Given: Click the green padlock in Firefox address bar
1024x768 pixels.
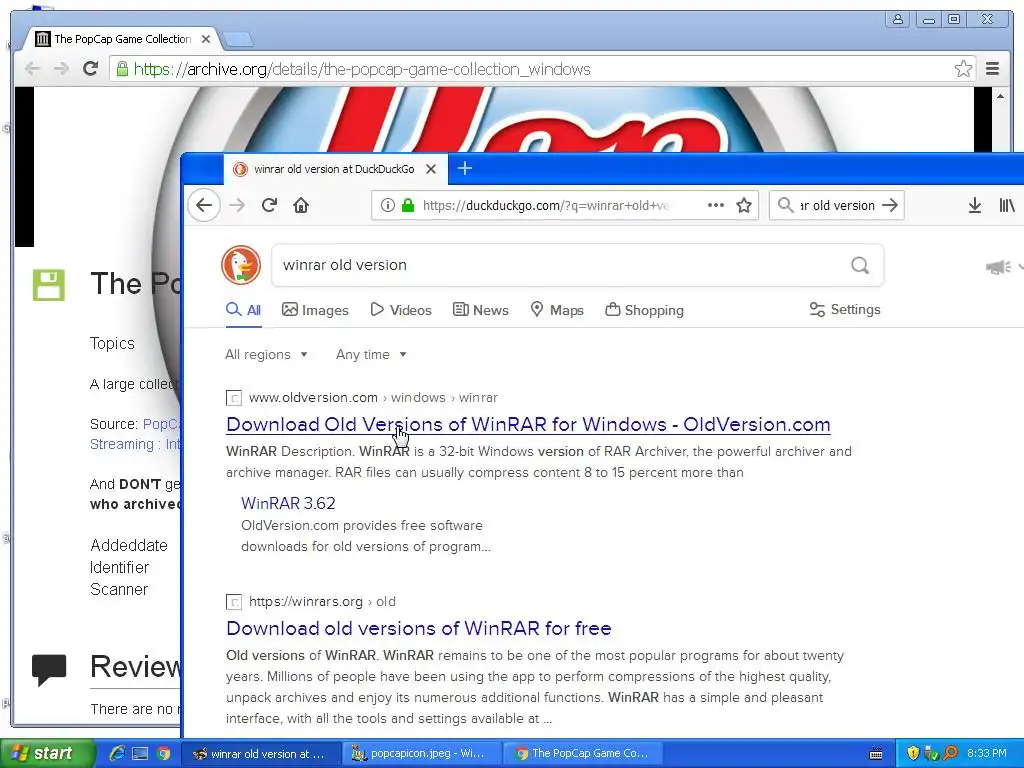Looking at the screenshot, I should pos(408,205).
